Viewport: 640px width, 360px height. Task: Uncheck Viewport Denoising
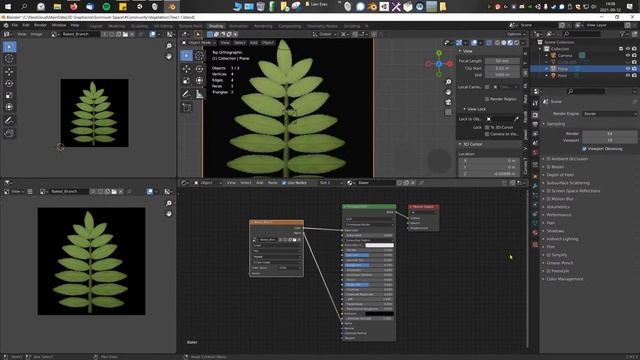click(x=584, y=149)
